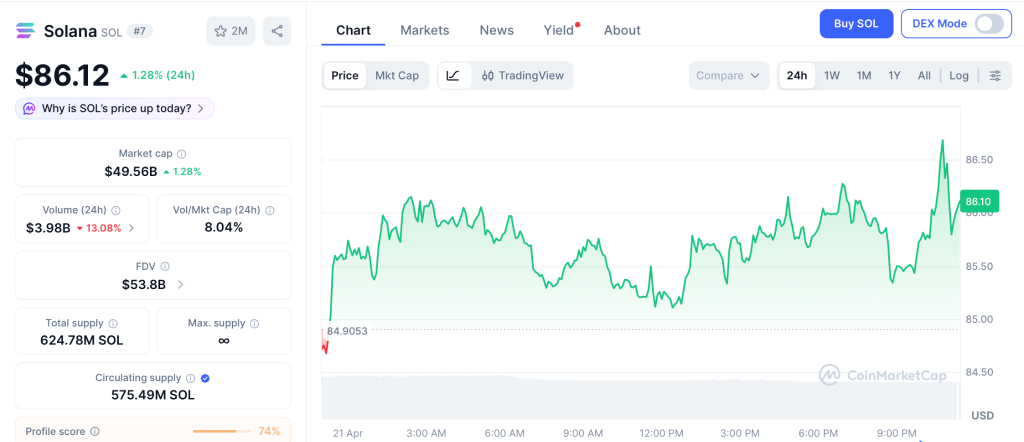Click the star watchlist icon
Image resolution: width=1024 pixels, height=442 pixels.
click(x=221, y=31)
